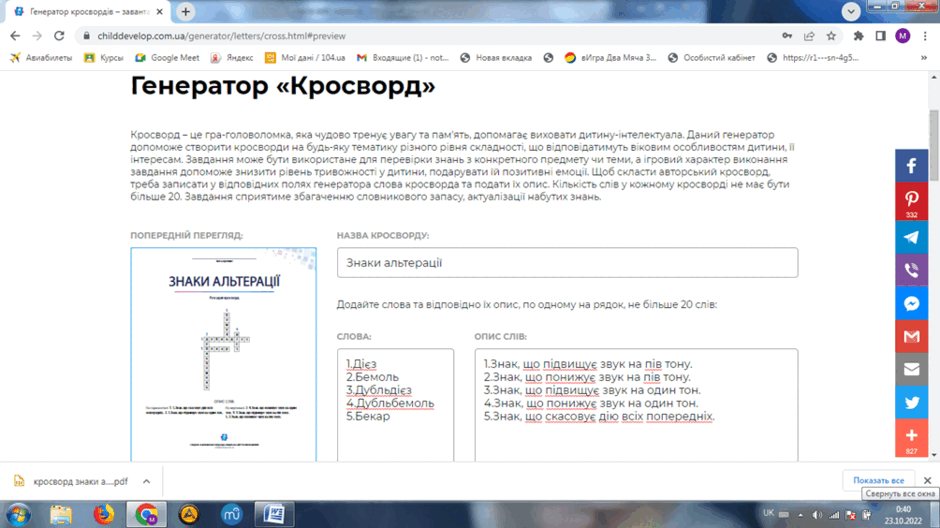940x528 pixels.
Task: Open the tab search dropdown arrow
Action: 851,11
